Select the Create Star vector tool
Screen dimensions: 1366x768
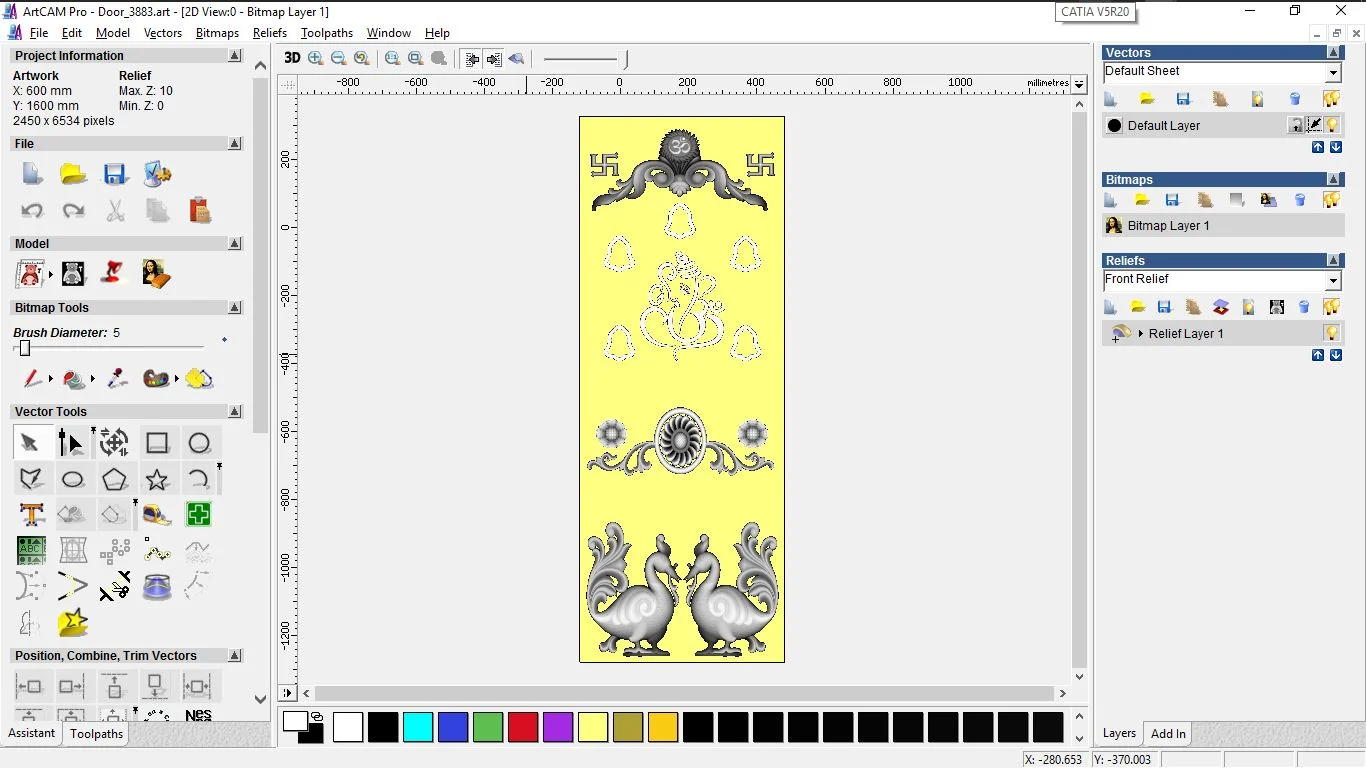[x=156, y=479]
